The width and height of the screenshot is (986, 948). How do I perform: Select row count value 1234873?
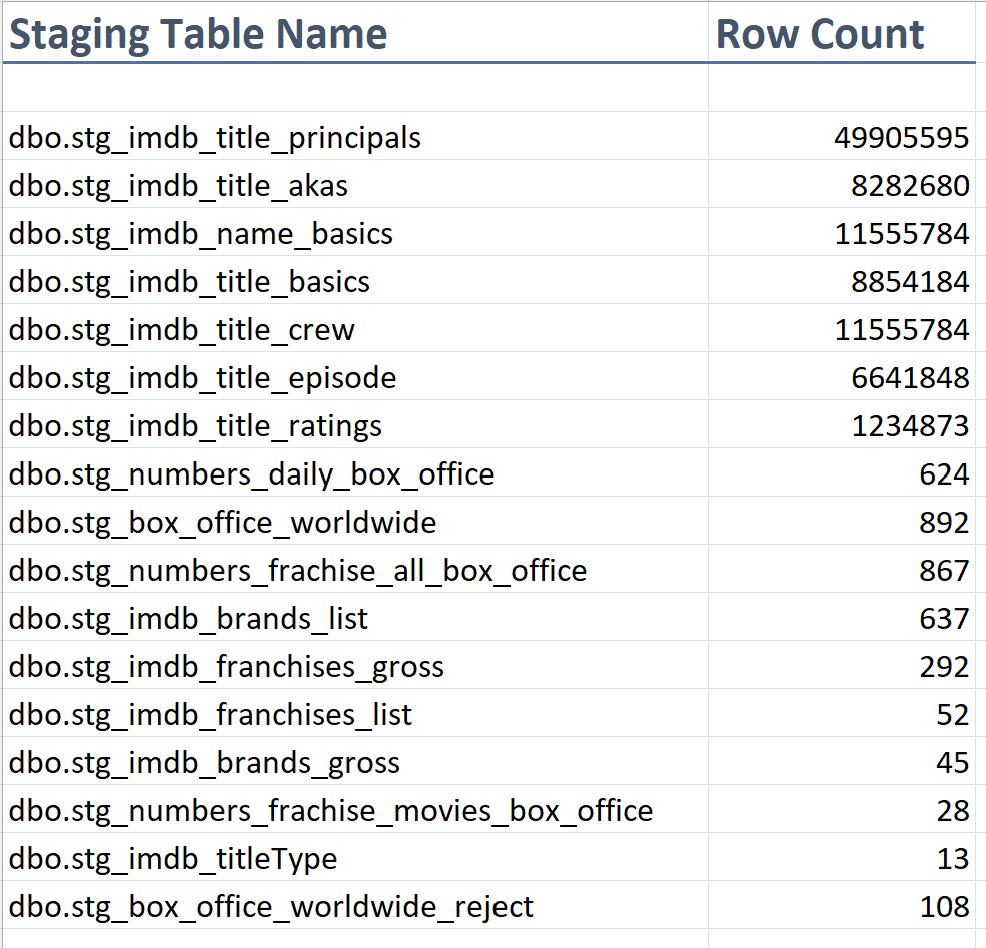coord(842,424)
